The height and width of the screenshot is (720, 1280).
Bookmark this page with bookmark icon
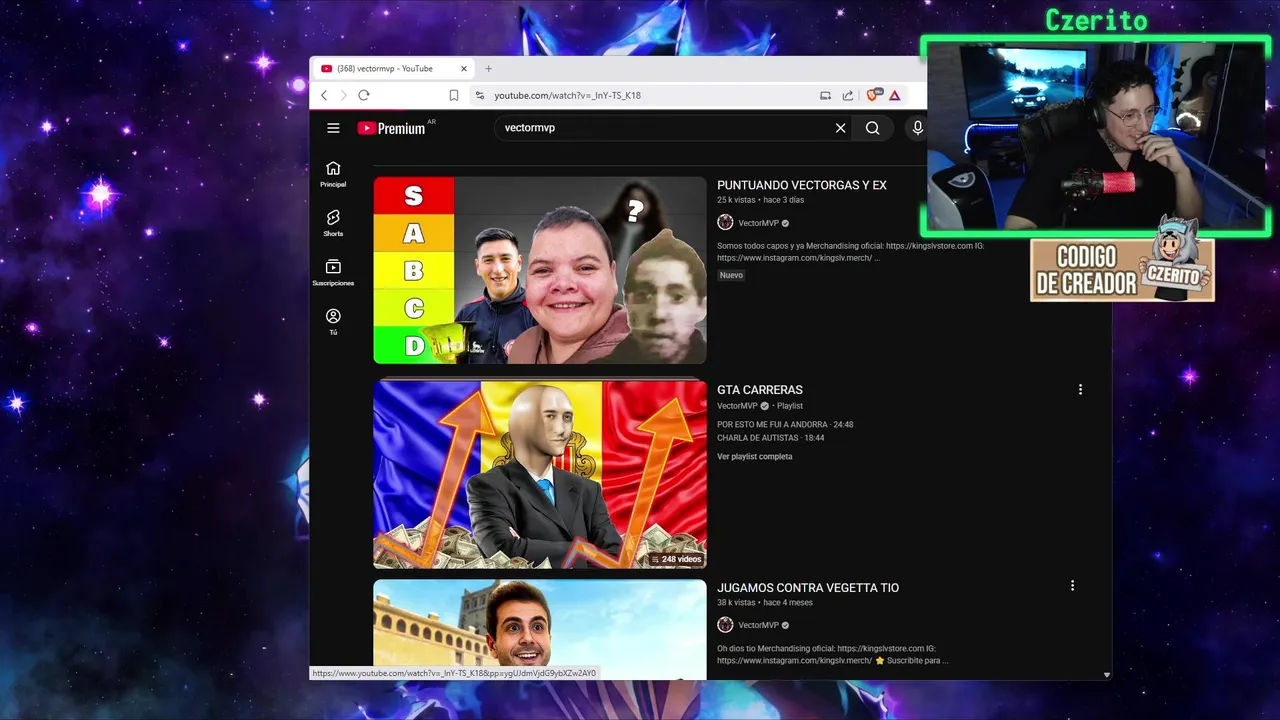pos(453,95)
